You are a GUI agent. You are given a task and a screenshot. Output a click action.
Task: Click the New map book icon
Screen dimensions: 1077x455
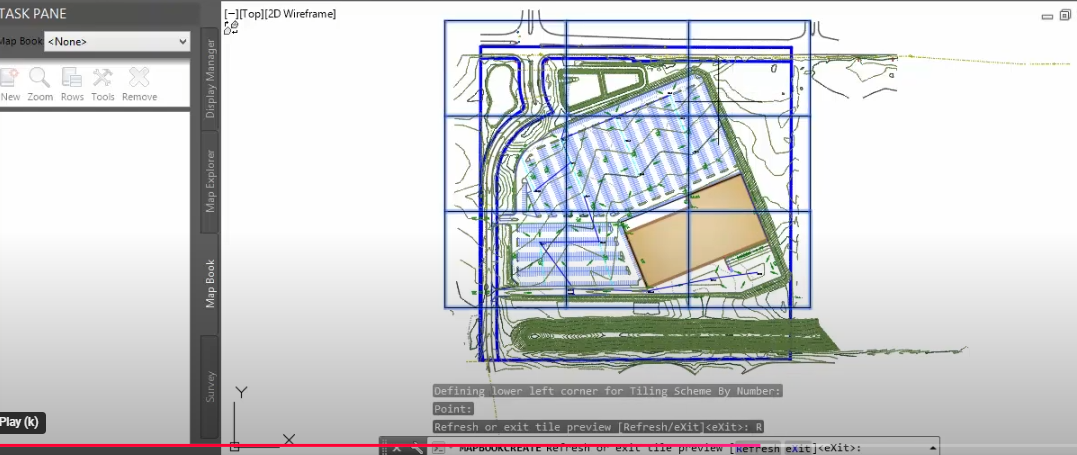click(x=10, y=78)
